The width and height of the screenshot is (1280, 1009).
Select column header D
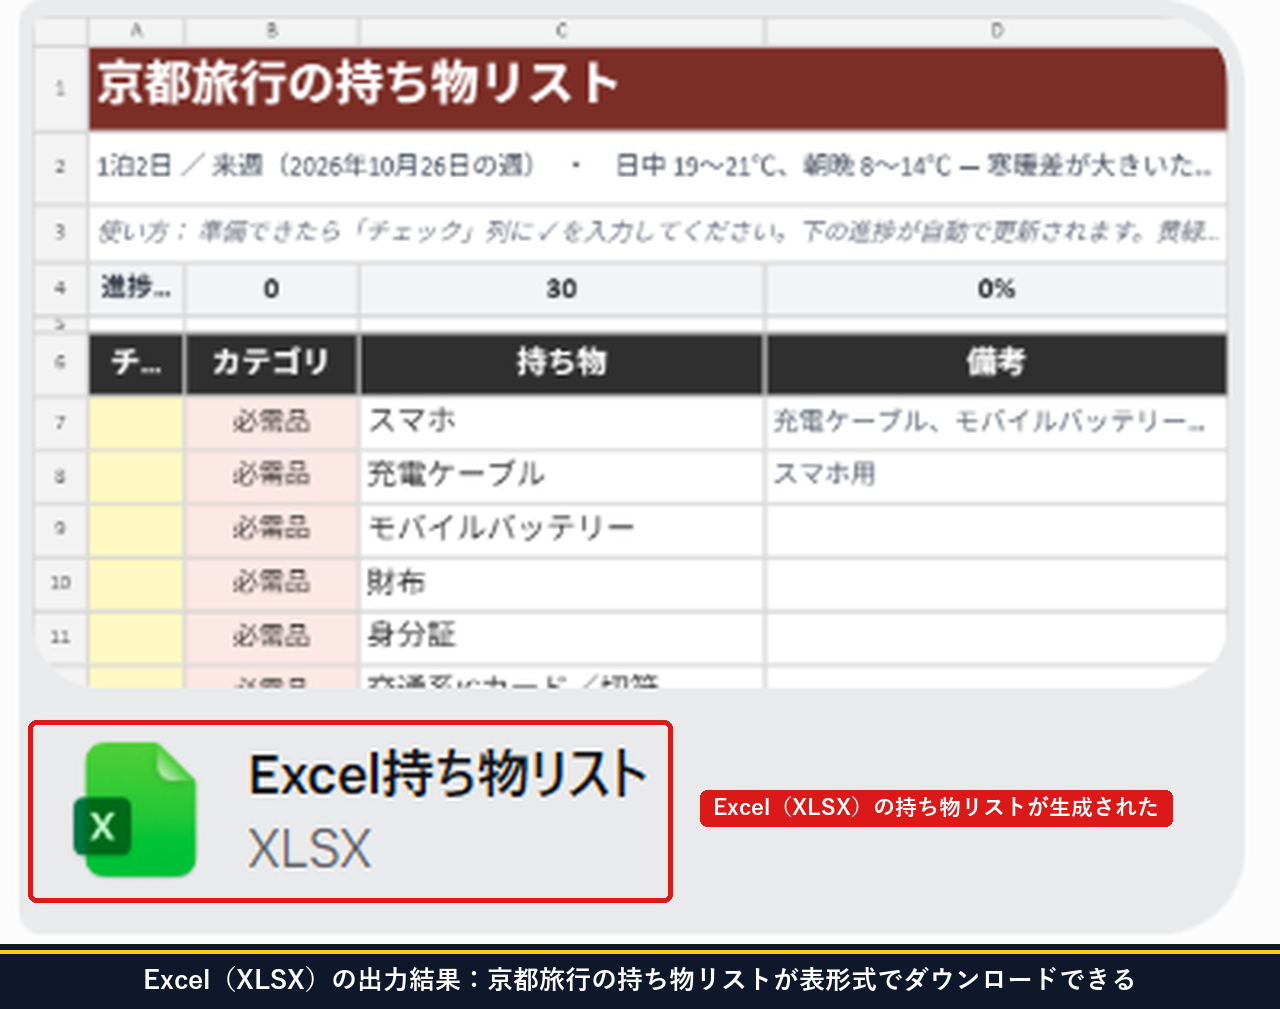pyautogui.click(x=996, y=31)
